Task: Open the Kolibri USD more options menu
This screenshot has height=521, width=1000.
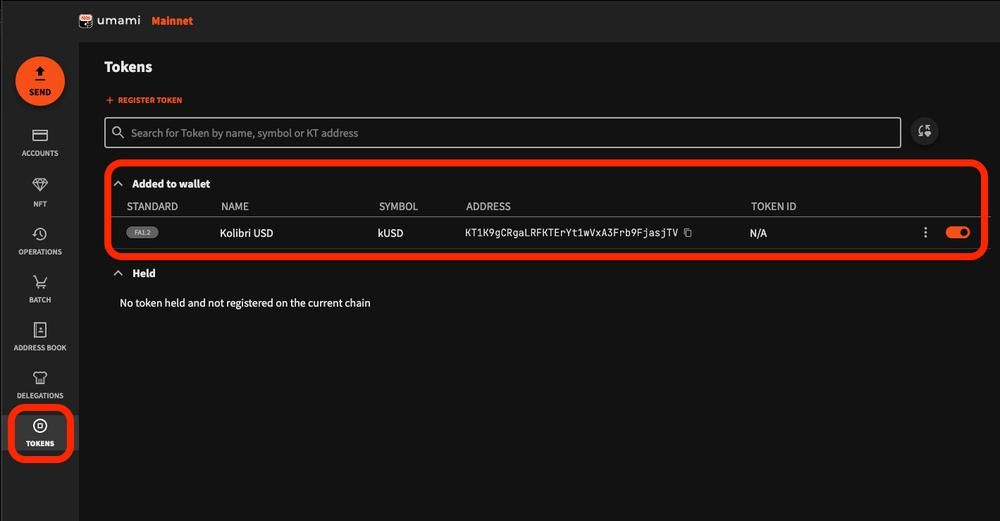Action: (x=925, y=232)
